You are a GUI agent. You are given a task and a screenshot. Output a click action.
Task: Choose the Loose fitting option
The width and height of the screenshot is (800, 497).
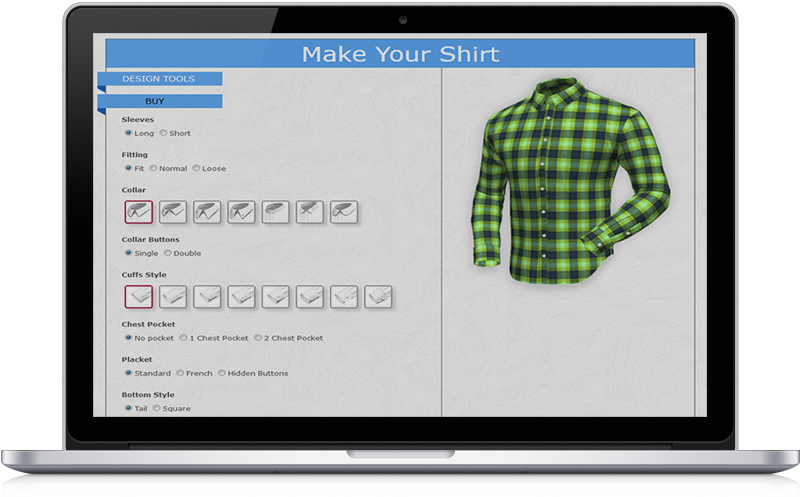pos(196,168)
